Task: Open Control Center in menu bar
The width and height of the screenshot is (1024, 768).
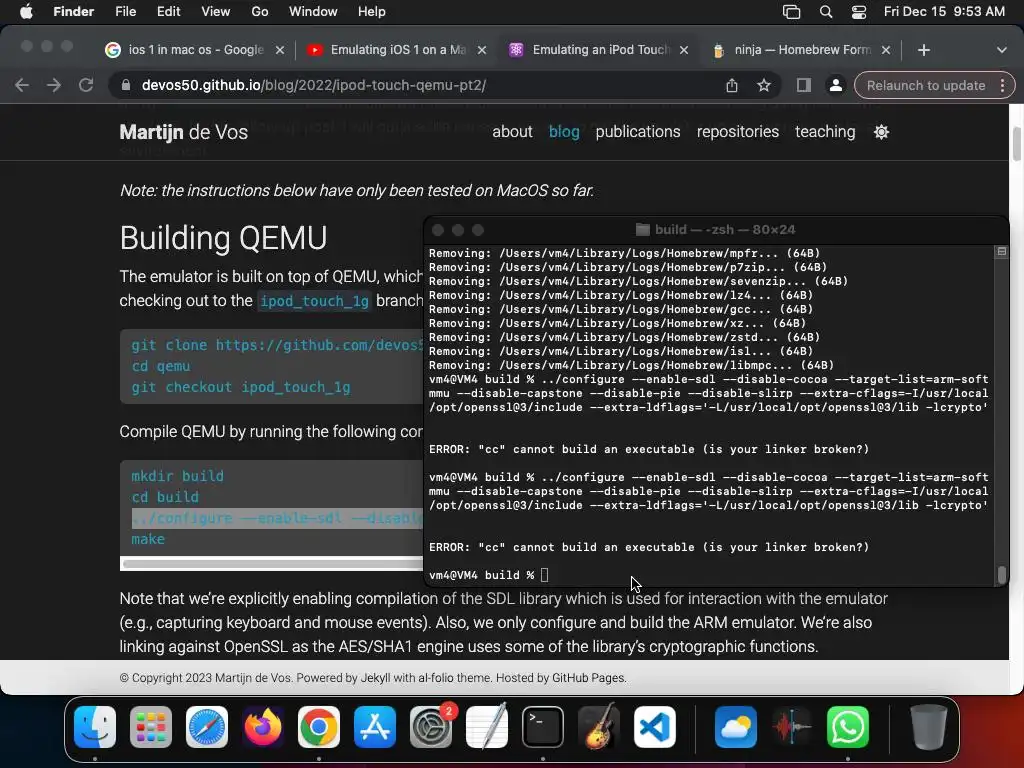Action: tap(859, 12)
